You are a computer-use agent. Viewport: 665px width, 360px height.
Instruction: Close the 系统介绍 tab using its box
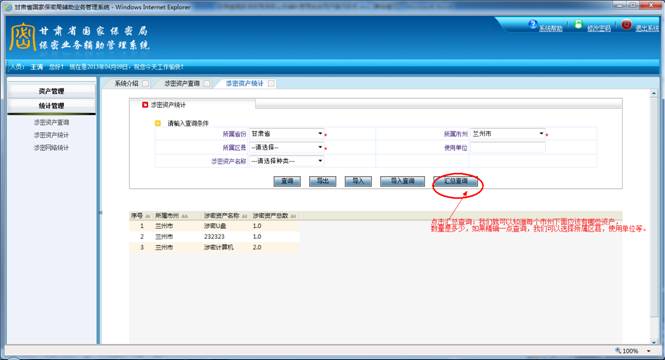(145, 84)
